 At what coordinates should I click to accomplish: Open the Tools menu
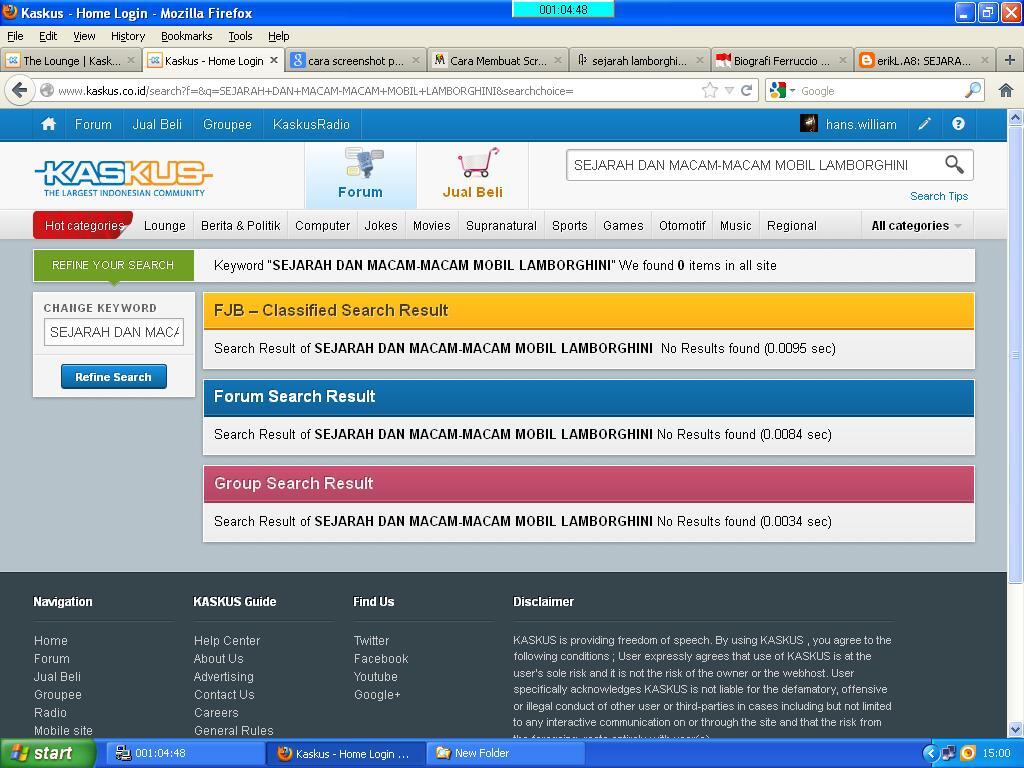pos(240,36)
